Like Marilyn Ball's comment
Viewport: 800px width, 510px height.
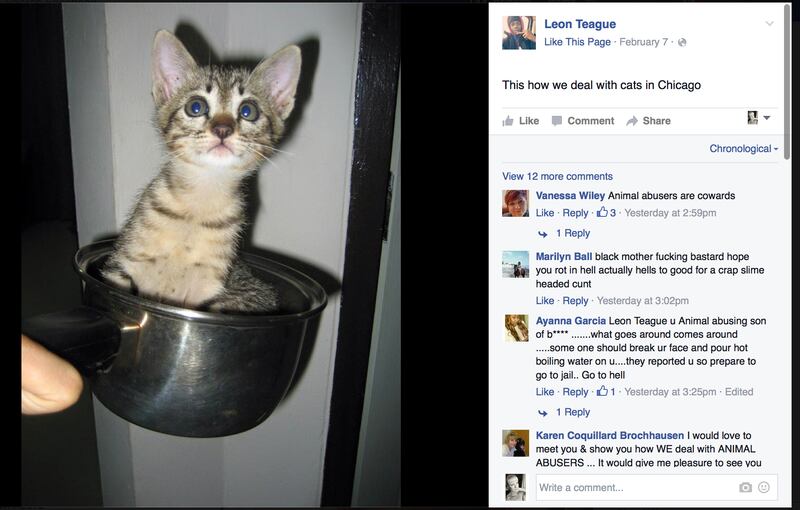click(x=544, y=301)
